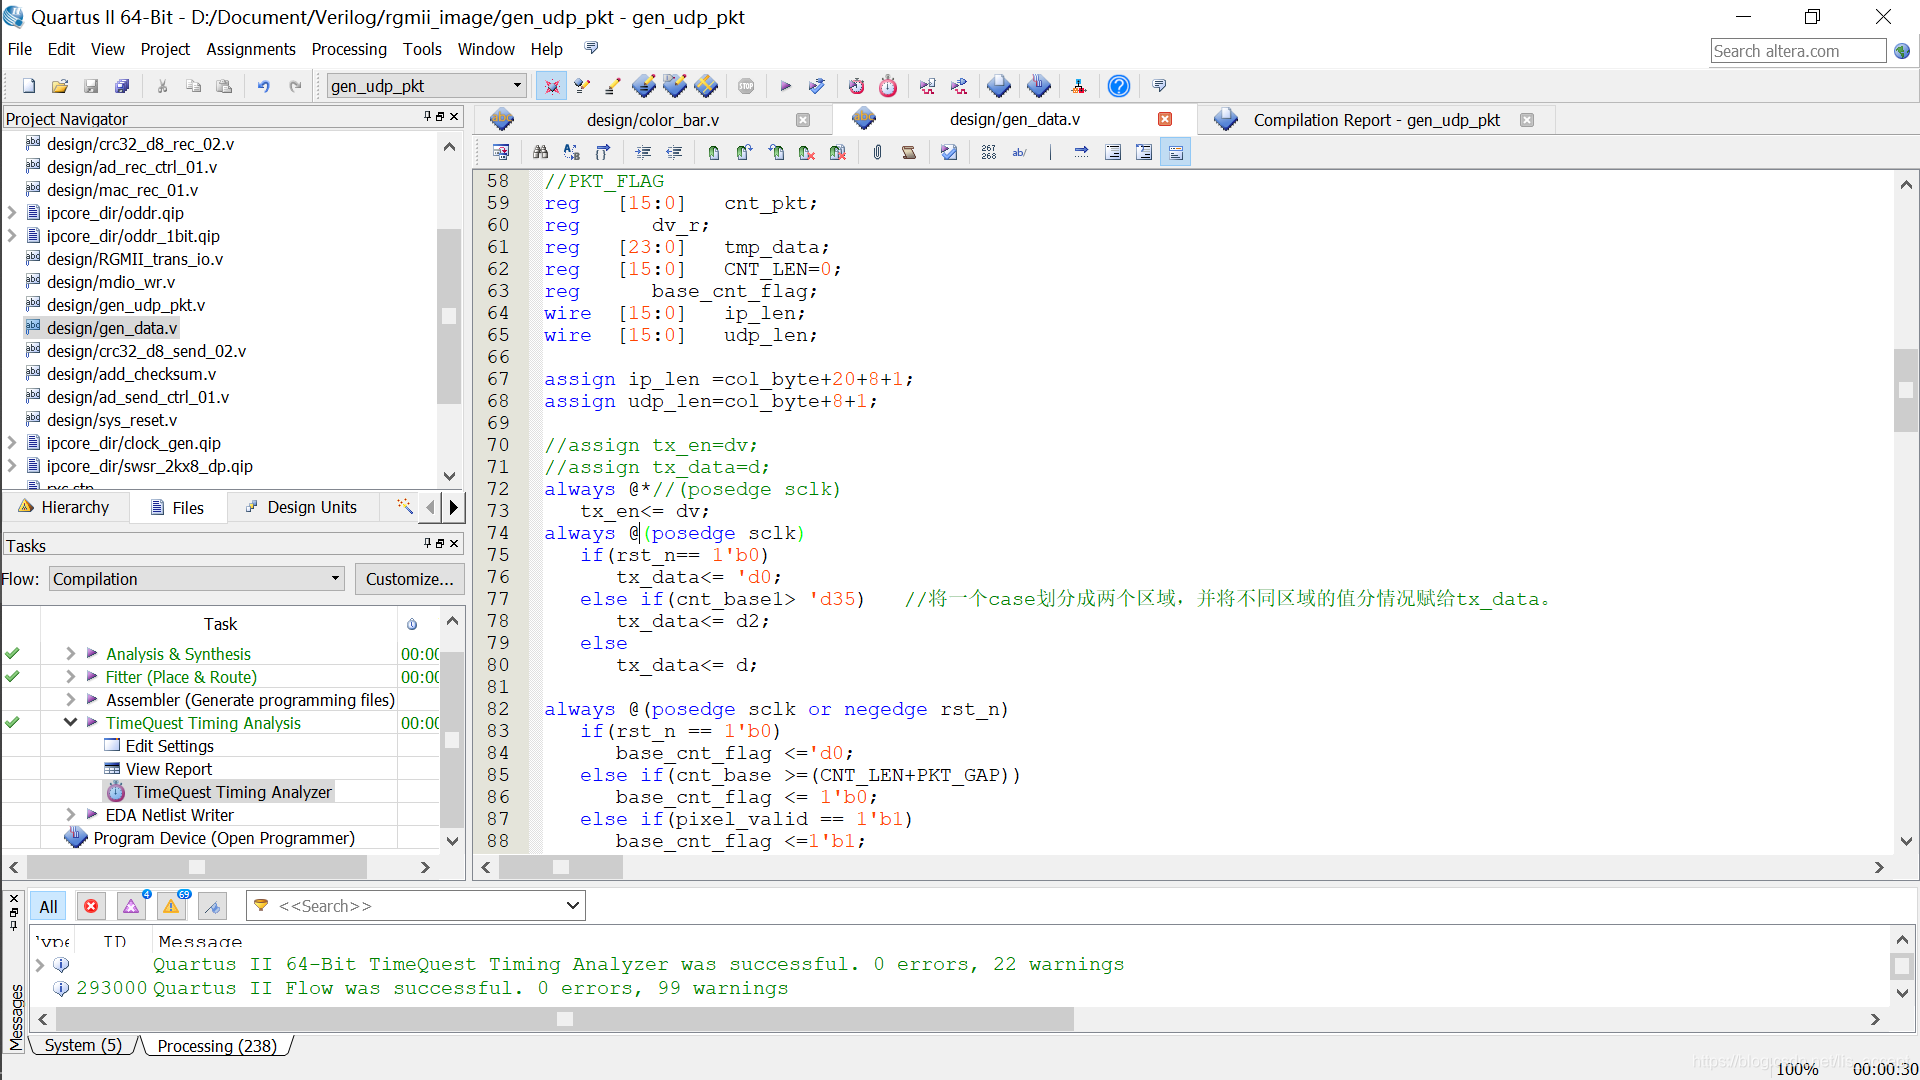Toggle the warning messages filter

[171, 906]
